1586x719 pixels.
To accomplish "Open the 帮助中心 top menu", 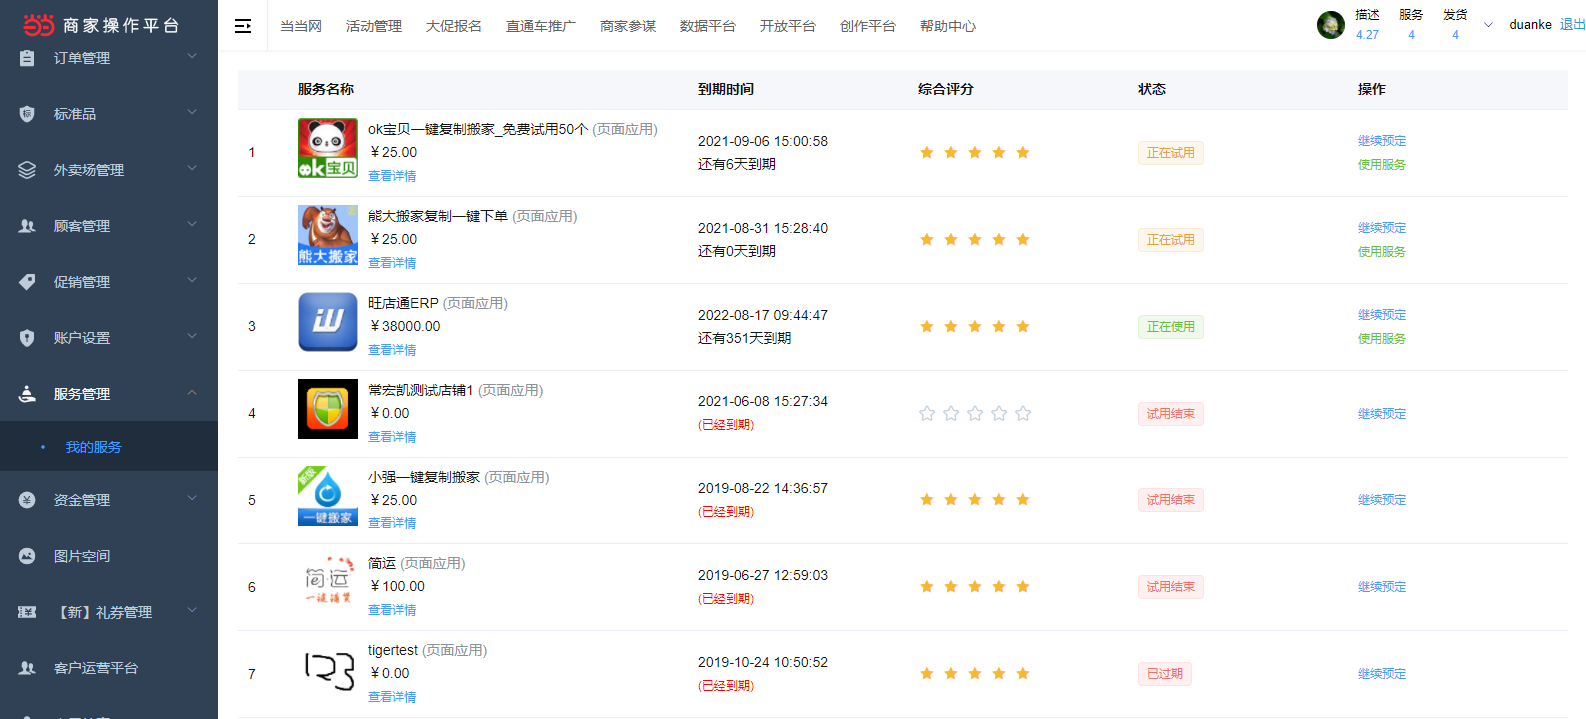I will 948,26.
